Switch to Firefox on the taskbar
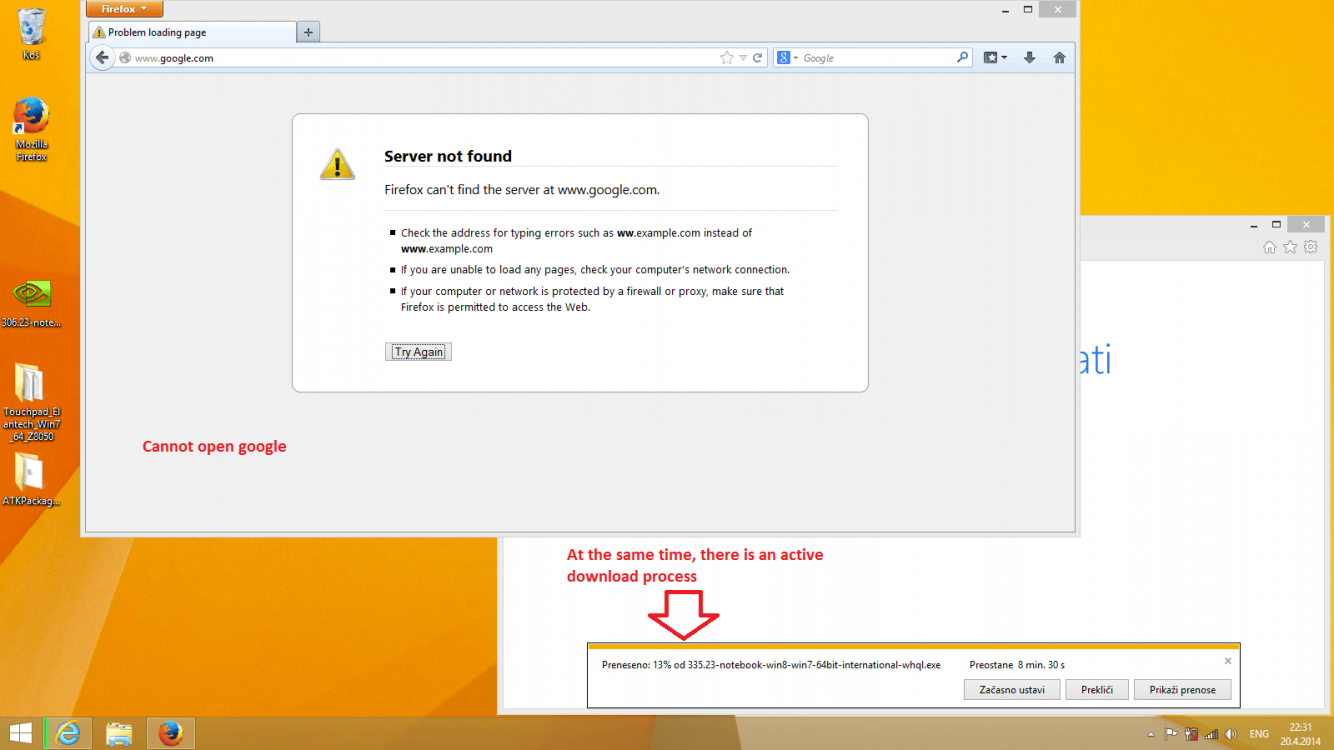Screen dimensions: 1334x750 coord(170,734)
